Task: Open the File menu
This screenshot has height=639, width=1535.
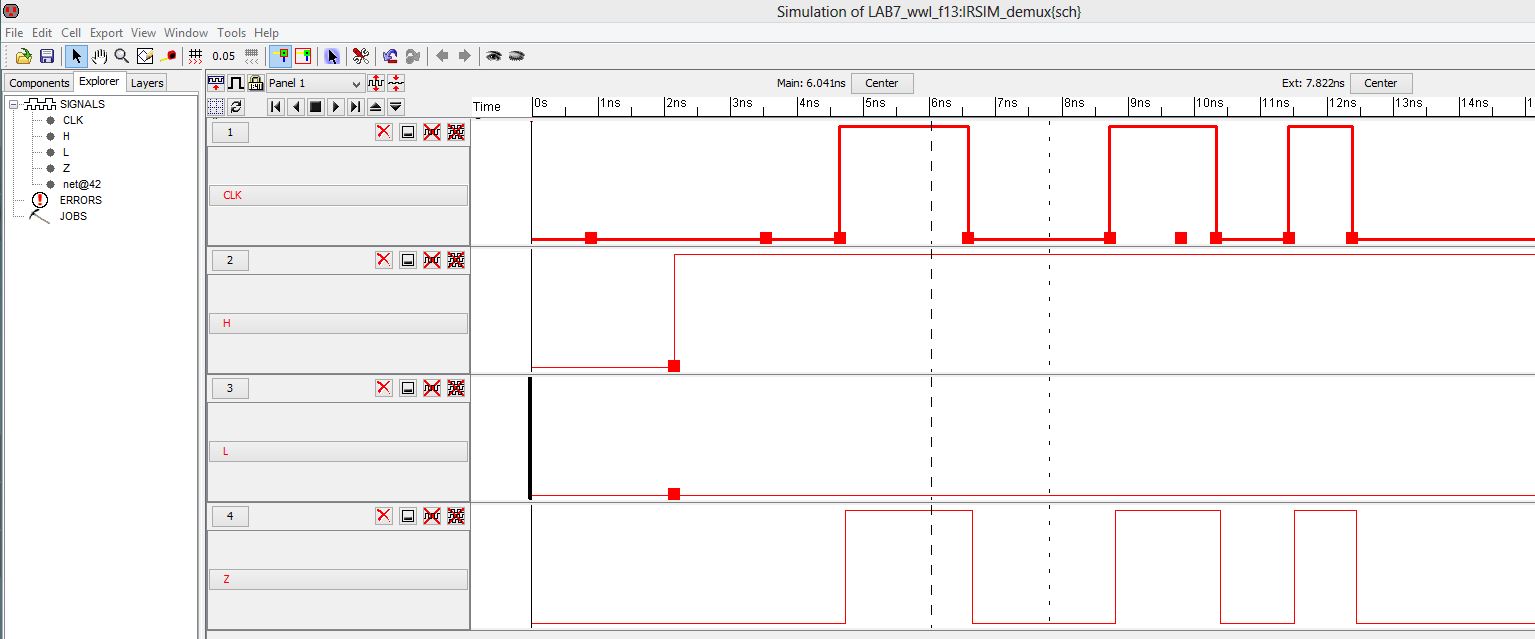Action: click(x=14, y=33)
